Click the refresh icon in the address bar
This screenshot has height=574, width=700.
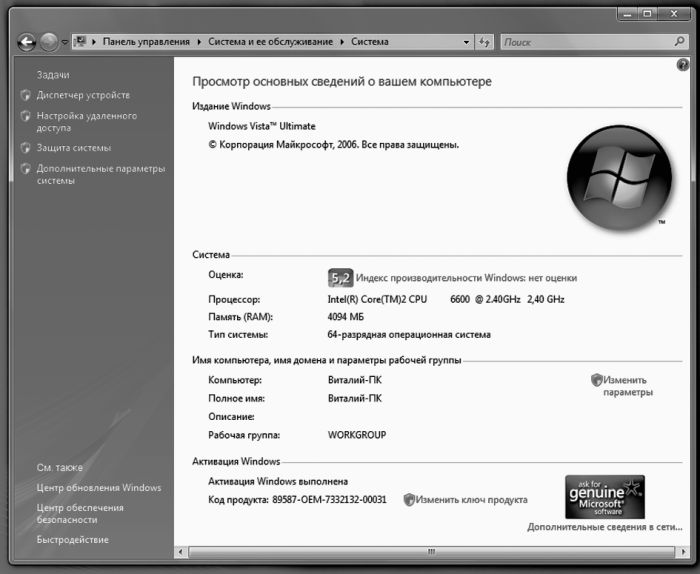point(485,42)
